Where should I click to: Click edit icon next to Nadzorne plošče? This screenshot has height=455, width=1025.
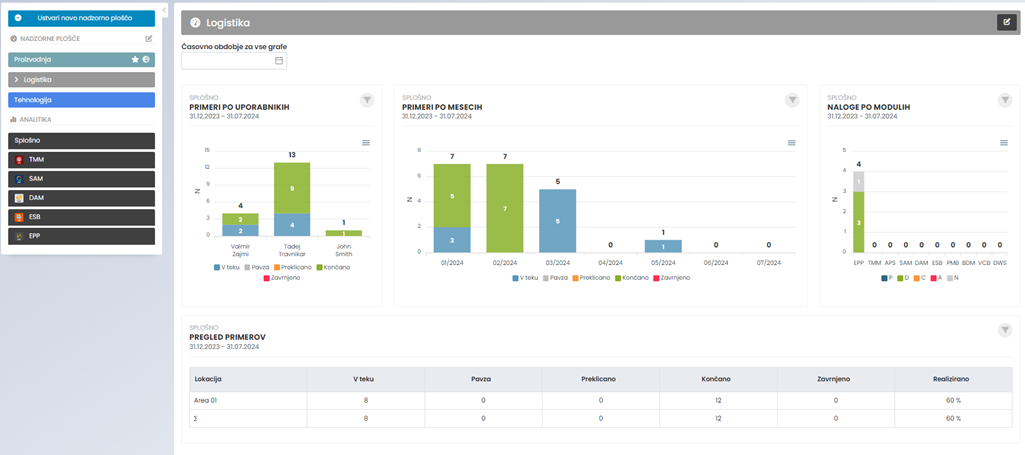click(149, 39)
